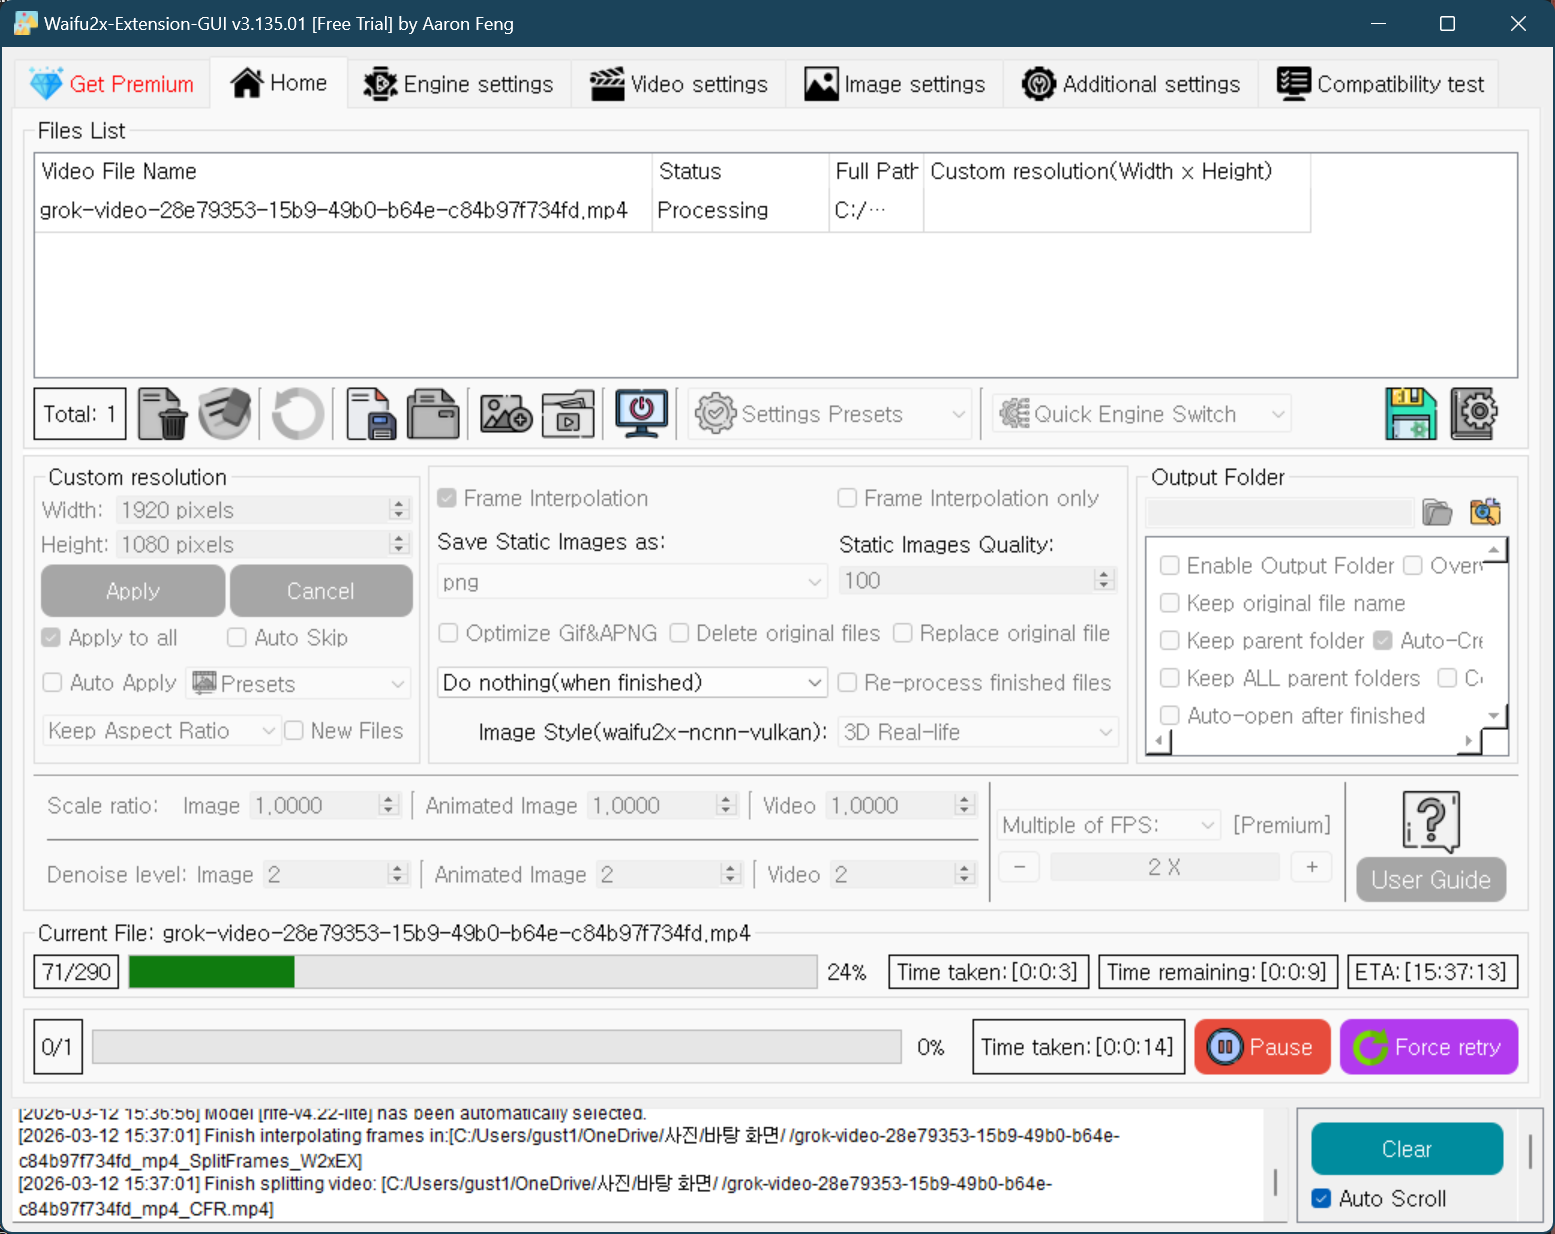Click Static Images Quality 100 field
The height and width of the screenshot is (1234, 1555).
pos(977,581)
